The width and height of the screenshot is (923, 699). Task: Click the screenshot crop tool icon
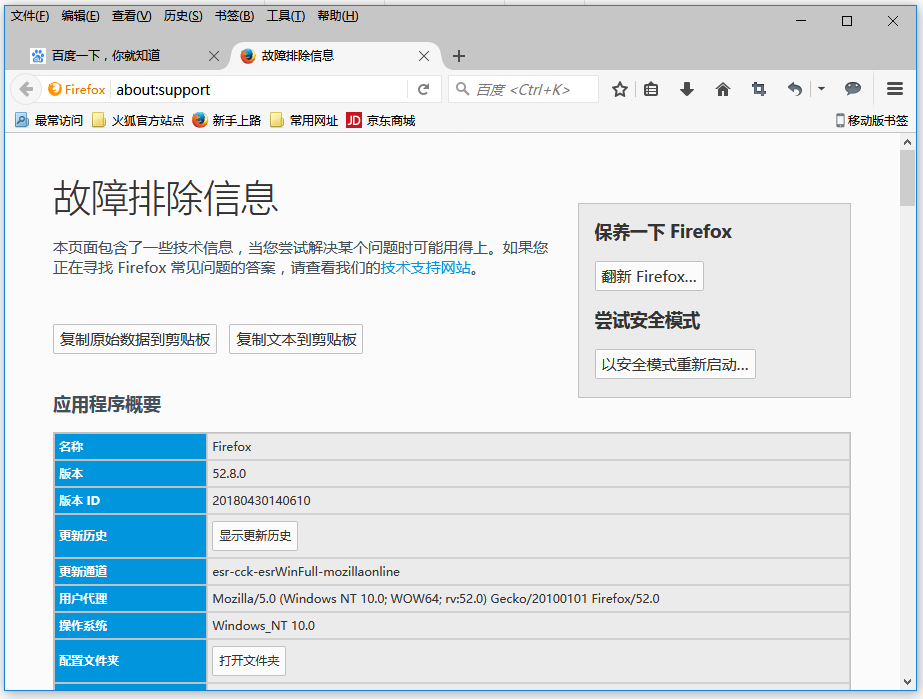[759, 89]
